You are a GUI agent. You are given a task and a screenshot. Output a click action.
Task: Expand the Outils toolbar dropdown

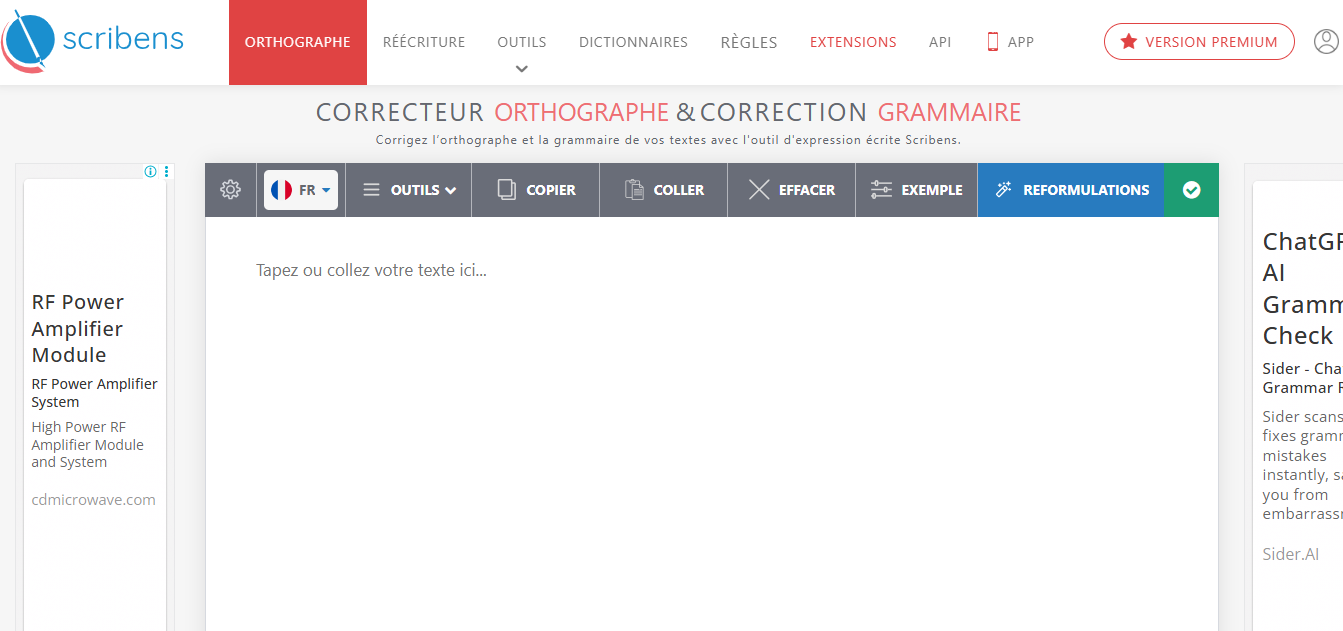click(x=409, y=190)
